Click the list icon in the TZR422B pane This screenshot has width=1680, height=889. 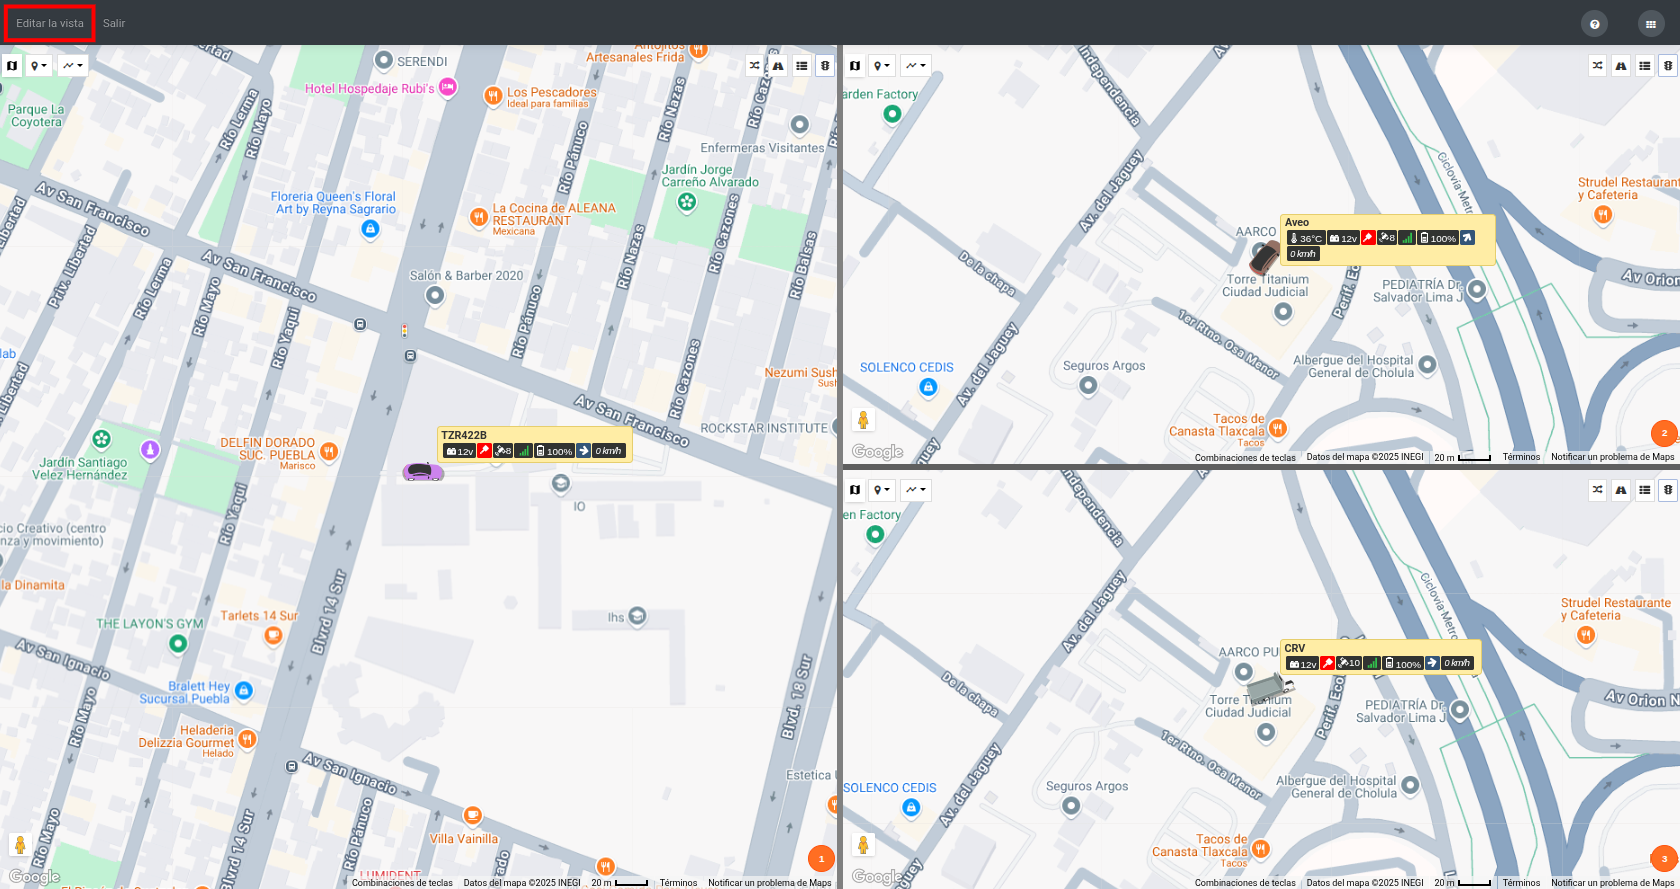(x=802, y=66)
